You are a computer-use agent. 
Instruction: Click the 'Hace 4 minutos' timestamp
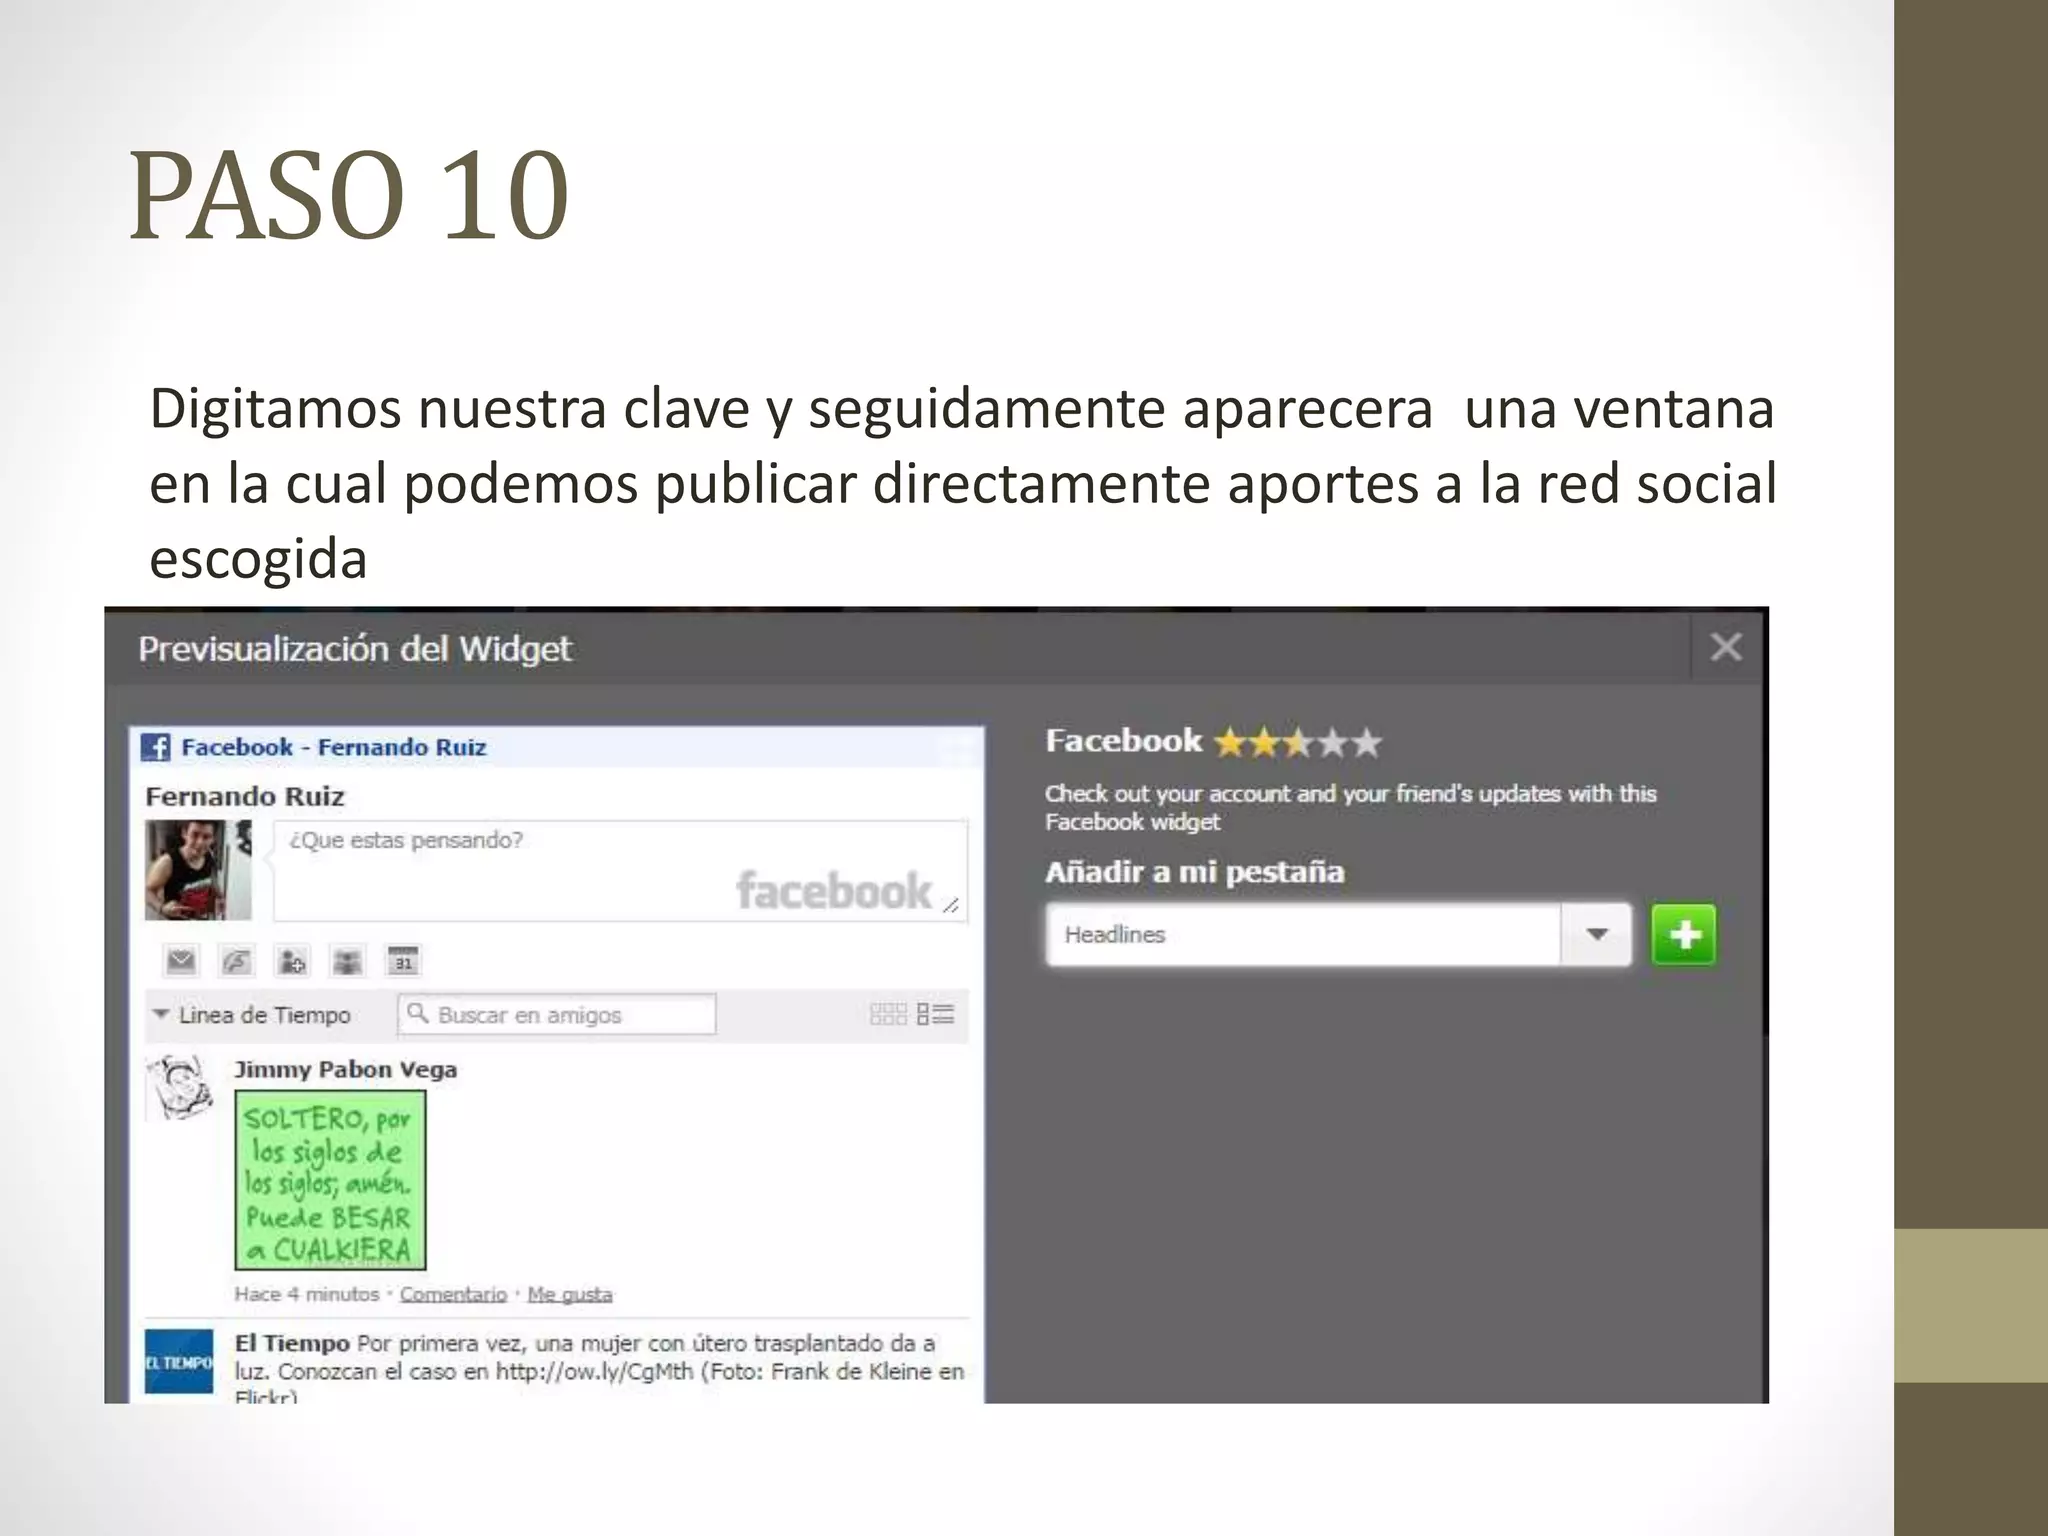pyautogui.click(x=307, y=1294)
